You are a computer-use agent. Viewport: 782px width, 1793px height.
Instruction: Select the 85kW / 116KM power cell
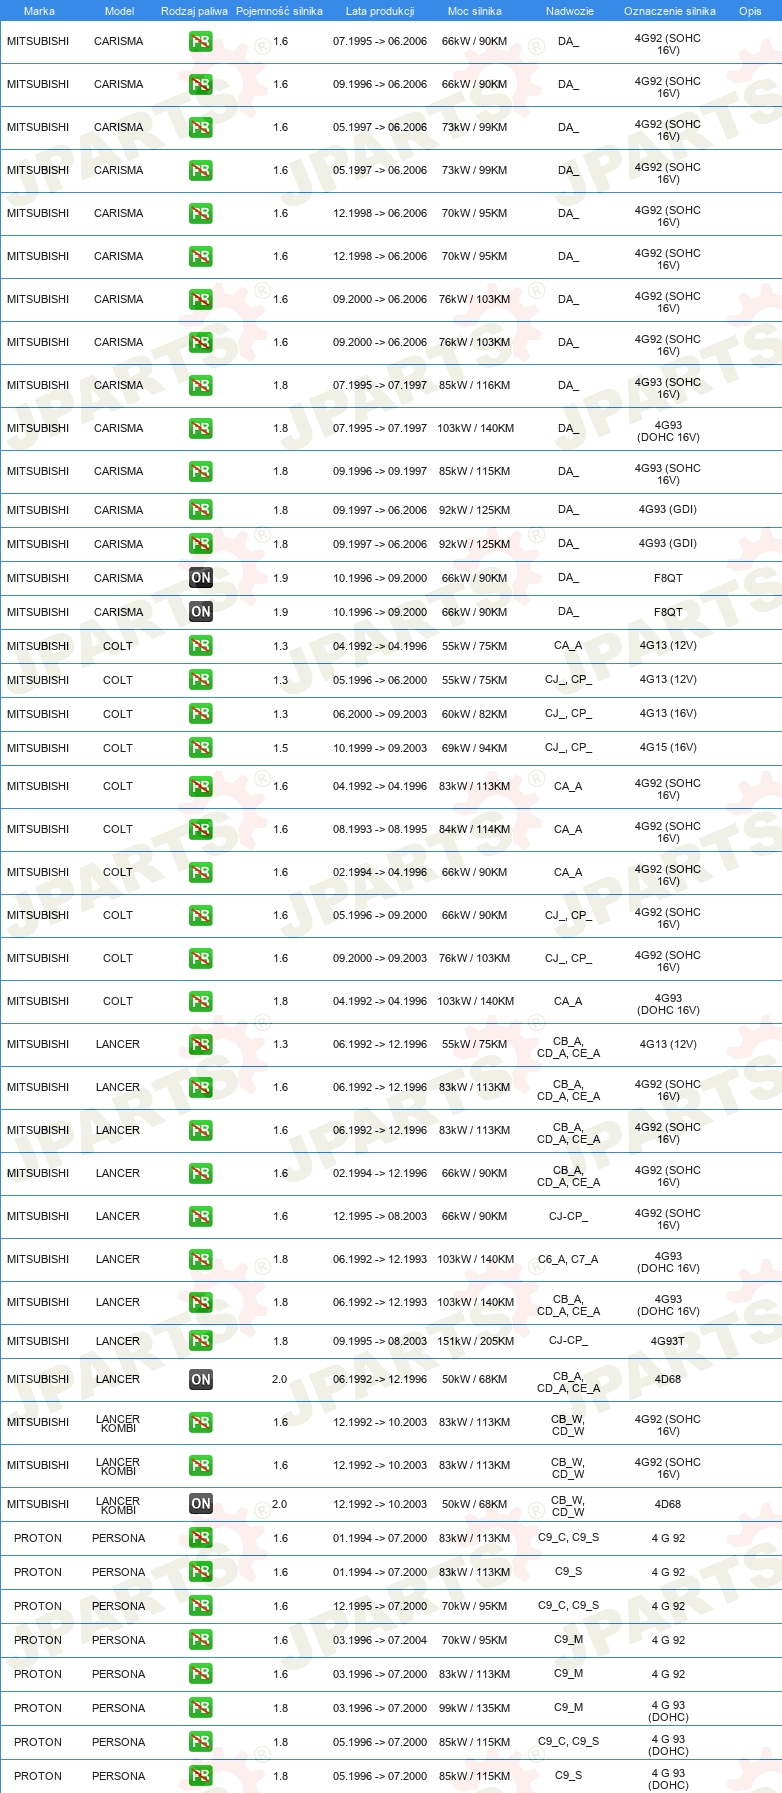coord(475,386)
